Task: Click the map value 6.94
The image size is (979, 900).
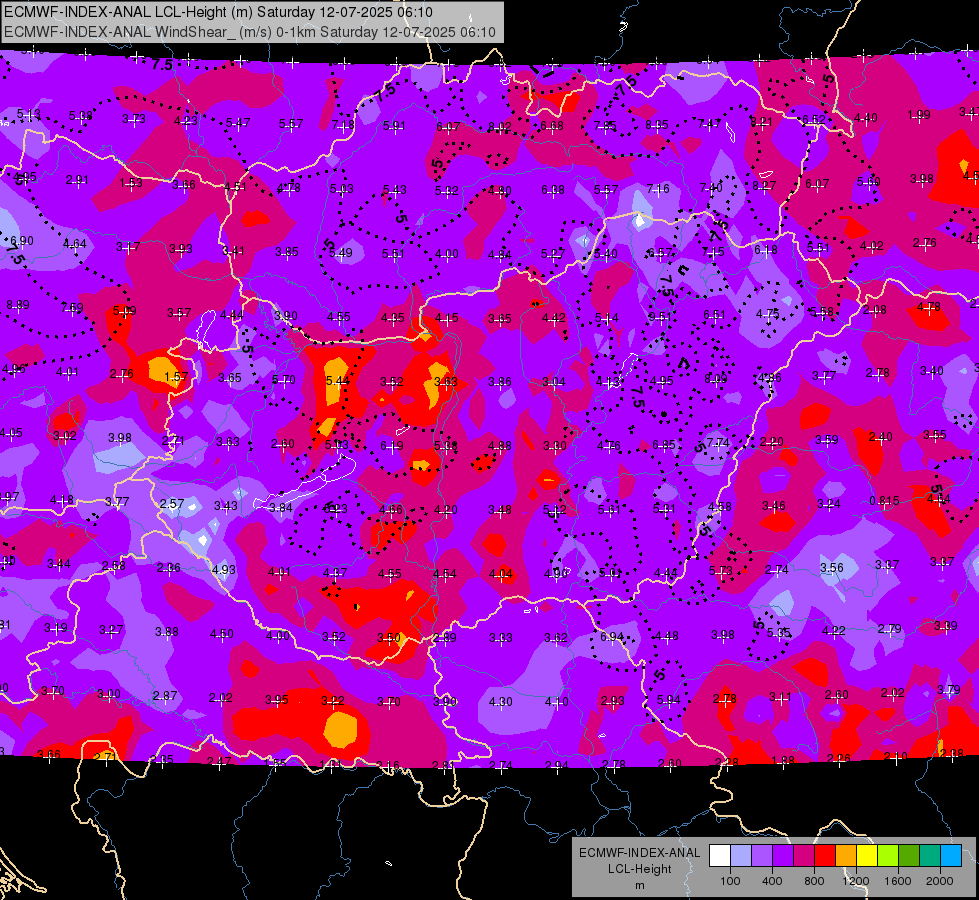Action: 612,636
